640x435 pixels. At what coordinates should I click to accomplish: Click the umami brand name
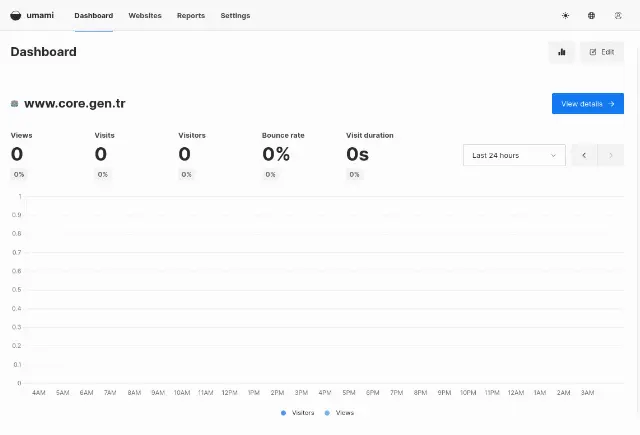click(x=40, y=16)
